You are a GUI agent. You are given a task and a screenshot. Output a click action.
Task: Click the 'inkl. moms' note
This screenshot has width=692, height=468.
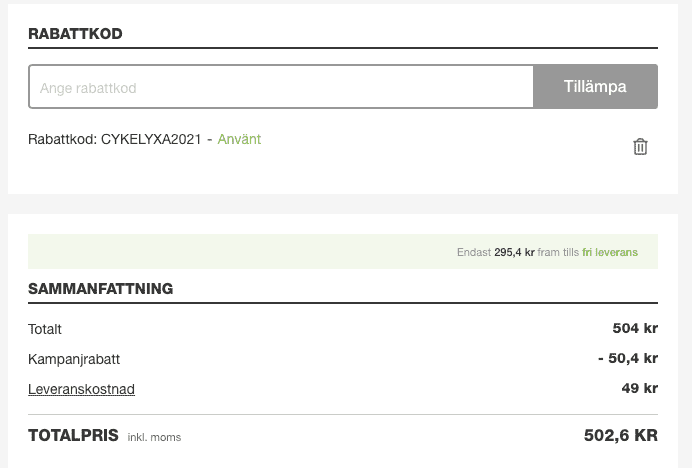click(154, 437)
